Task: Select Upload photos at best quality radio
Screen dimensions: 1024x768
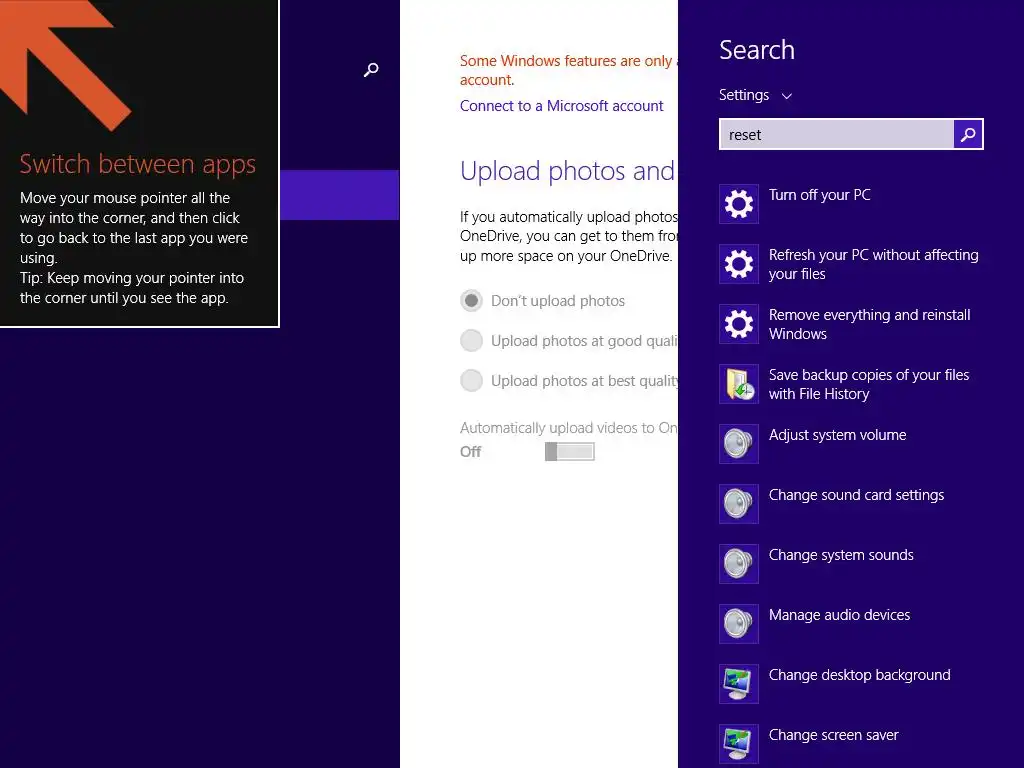Action: (472, 380)
